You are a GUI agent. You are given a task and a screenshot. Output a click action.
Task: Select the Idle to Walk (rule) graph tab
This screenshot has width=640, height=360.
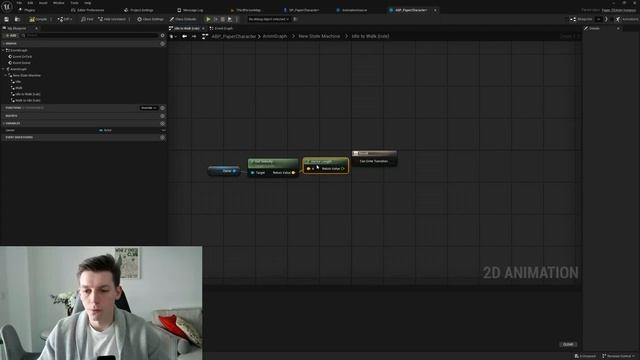(186, 28)
